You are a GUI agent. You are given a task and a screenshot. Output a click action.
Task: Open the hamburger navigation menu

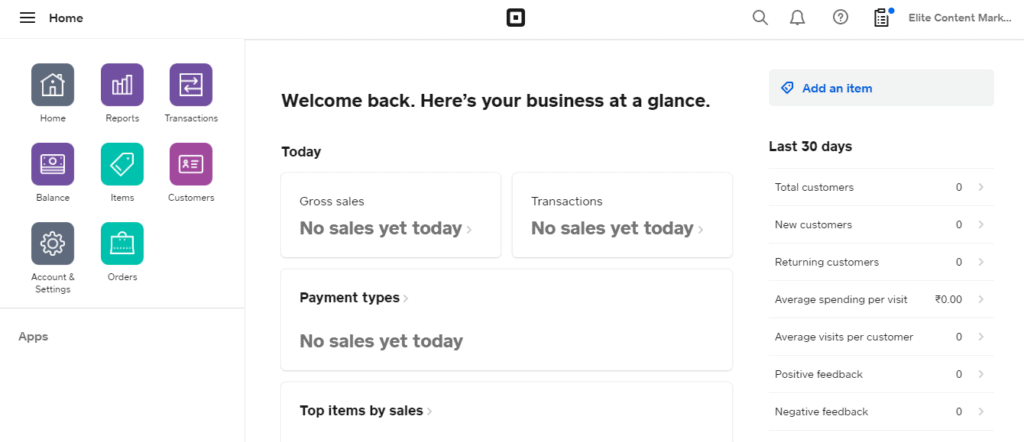[27, 18]
